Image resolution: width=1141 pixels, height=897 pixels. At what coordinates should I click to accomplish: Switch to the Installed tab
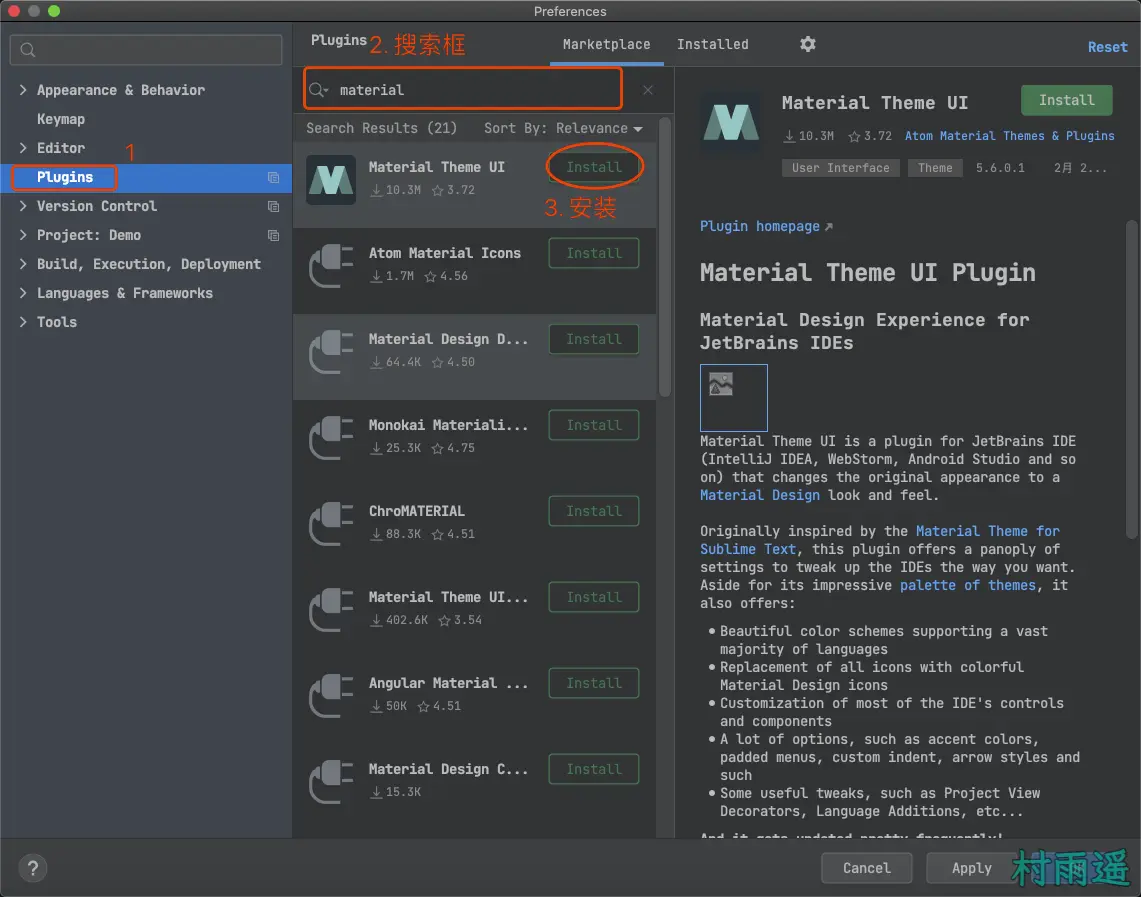(x=712, y=44)
